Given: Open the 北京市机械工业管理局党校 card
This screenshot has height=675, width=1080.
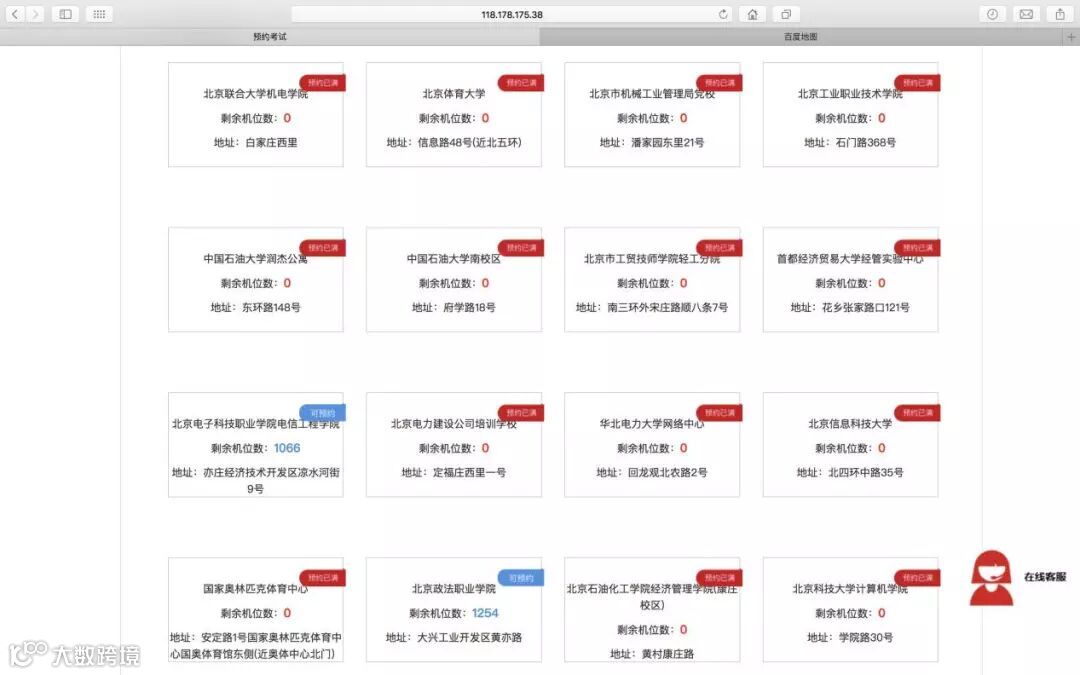Looking at the screenshot, I should point(652,114).
